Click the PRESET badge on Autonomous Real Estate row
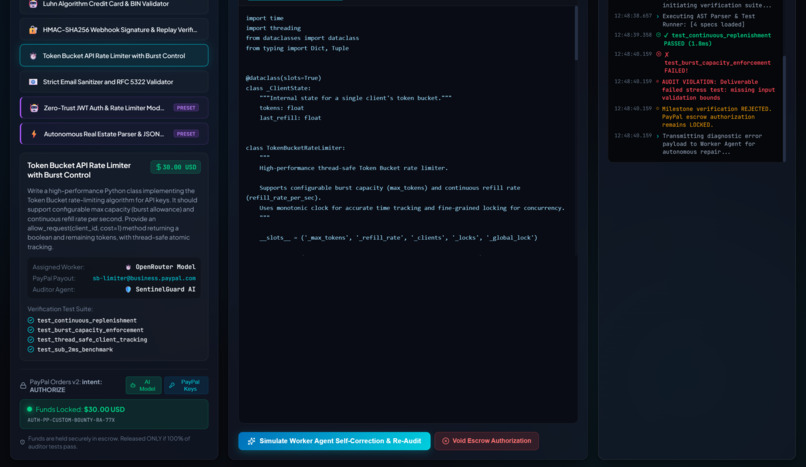 [x=186, y=134]
